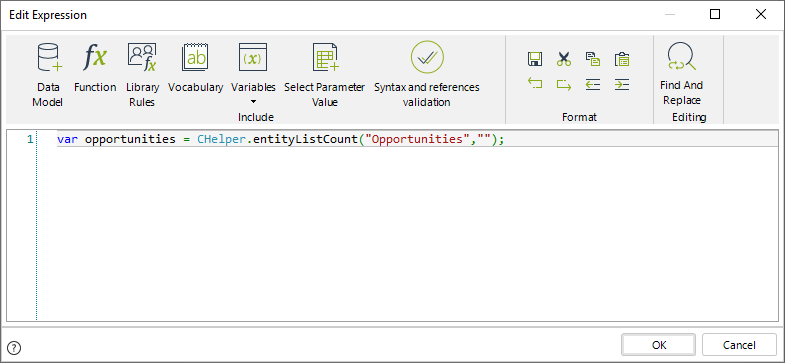Undo with the left-pointing arrow icon
The width and height of the screenshot is (785, 363).
(535, 84)
